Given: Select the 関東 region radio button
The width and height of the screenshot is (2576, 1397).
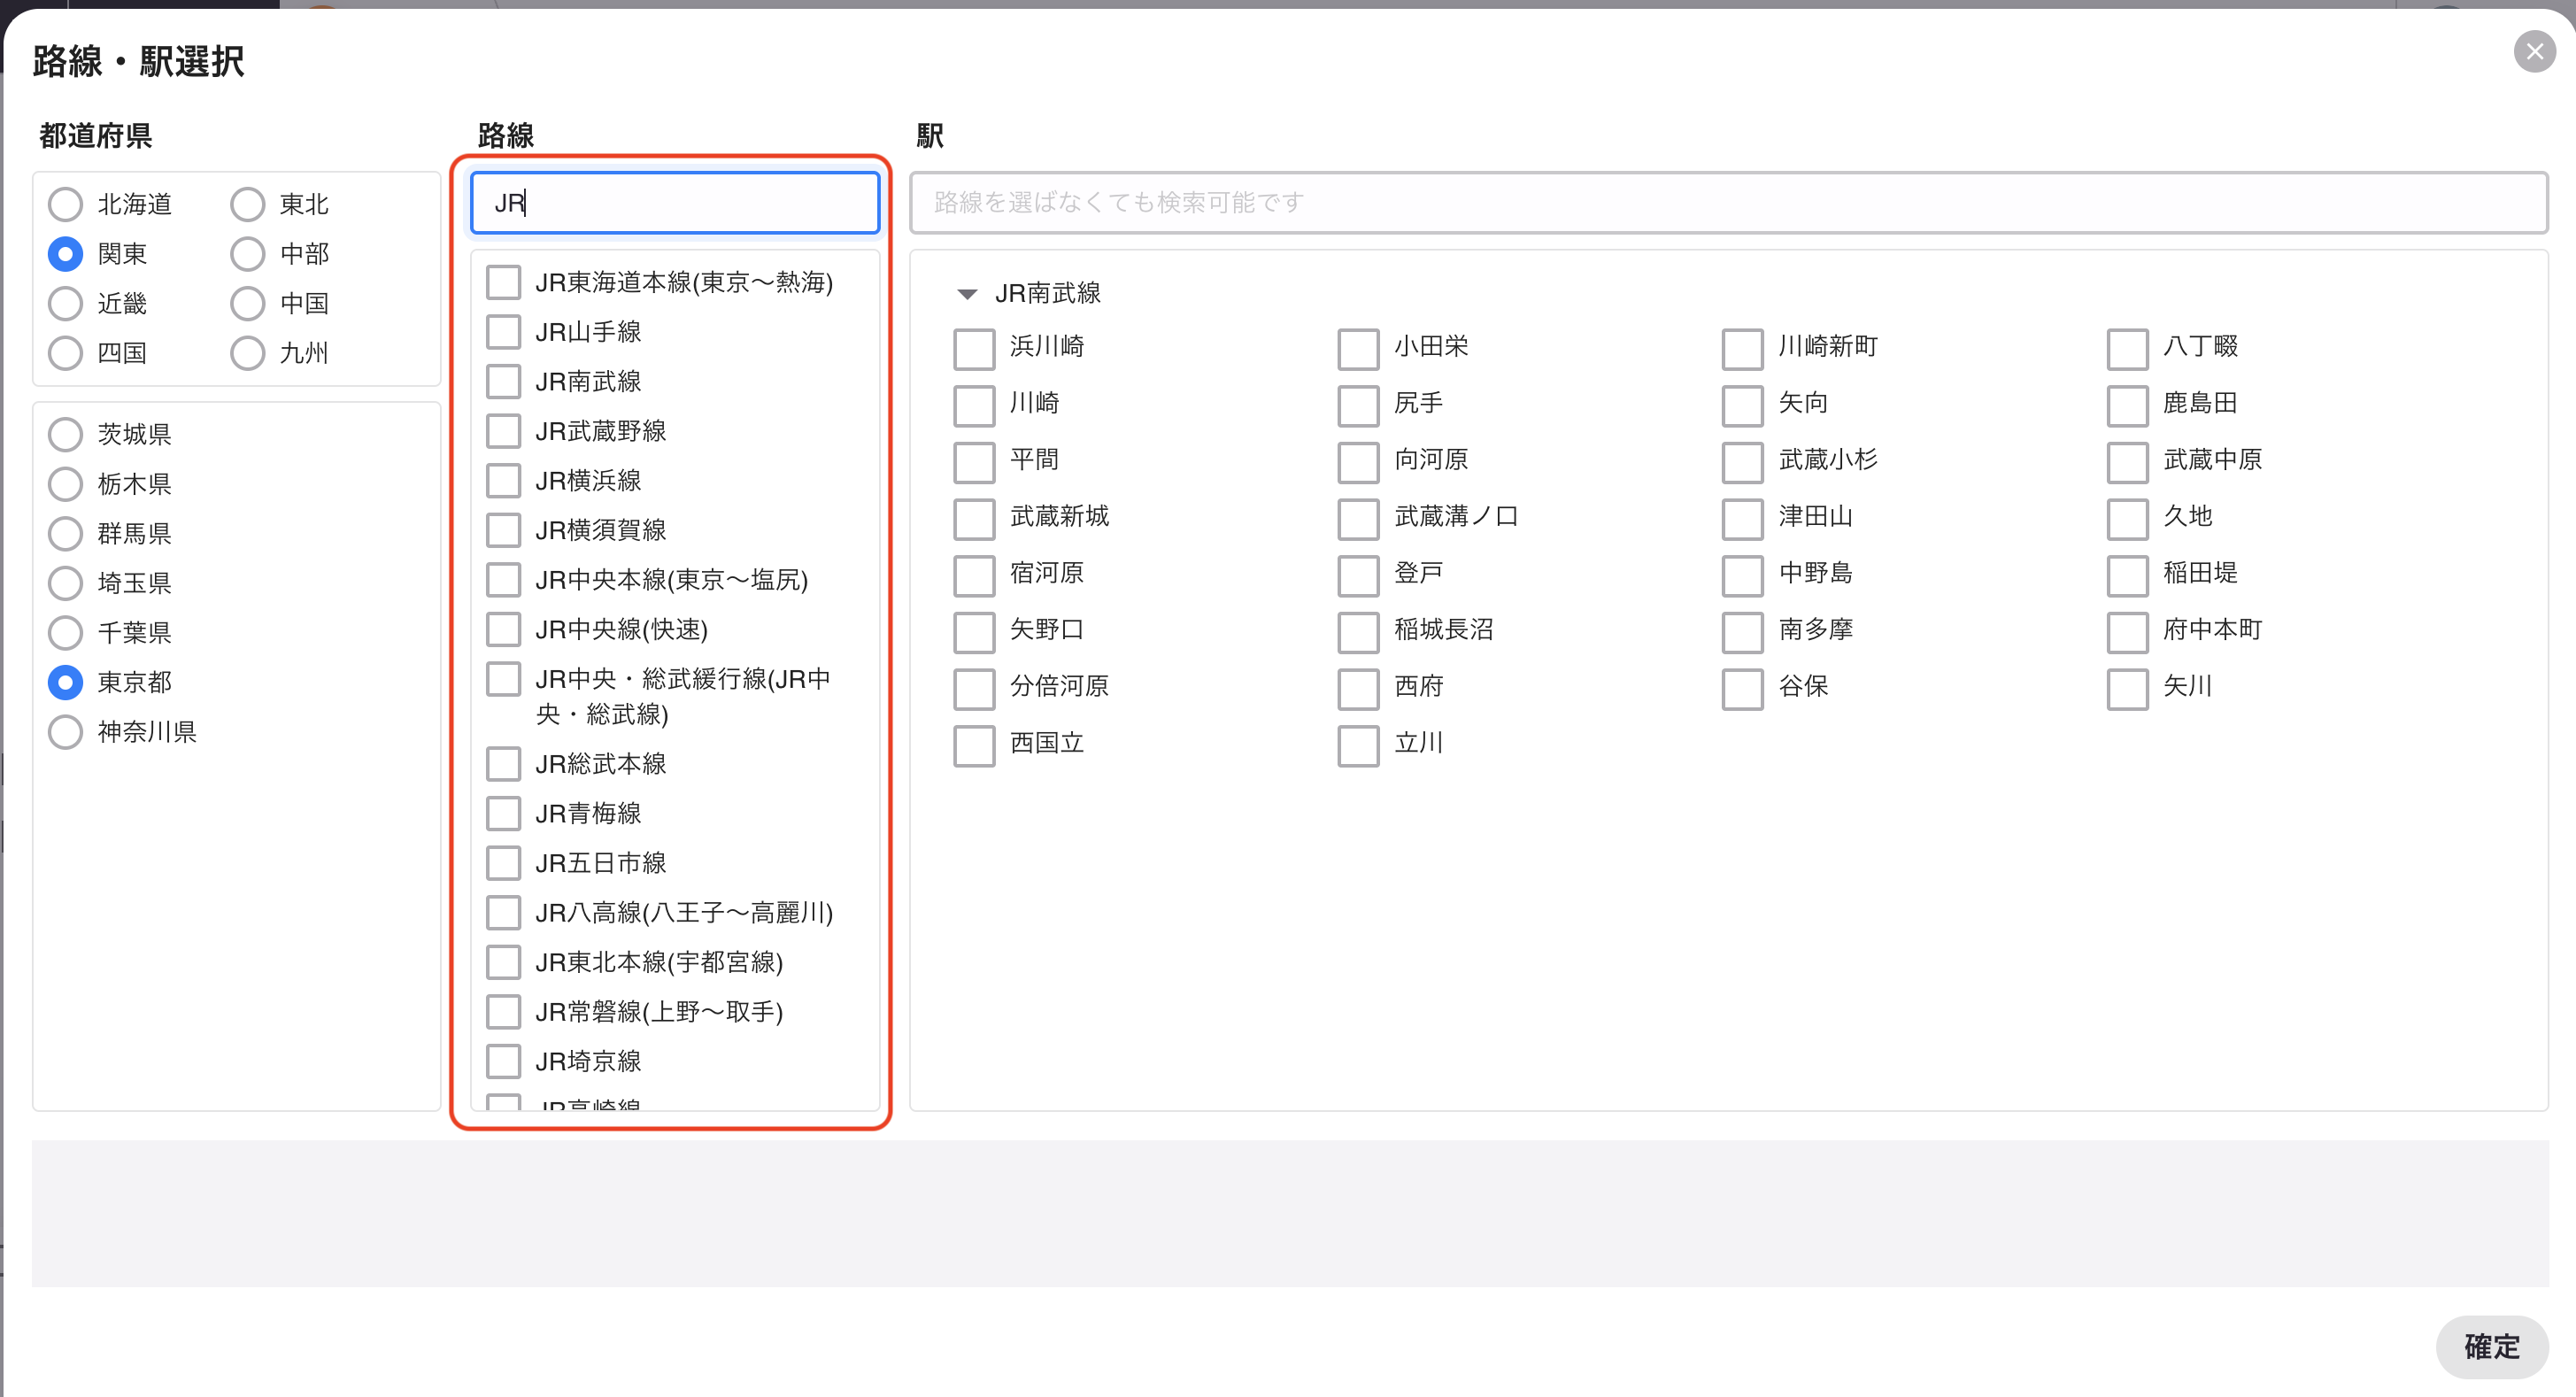Looking at the screenshot, I should [x=65, y=254].
